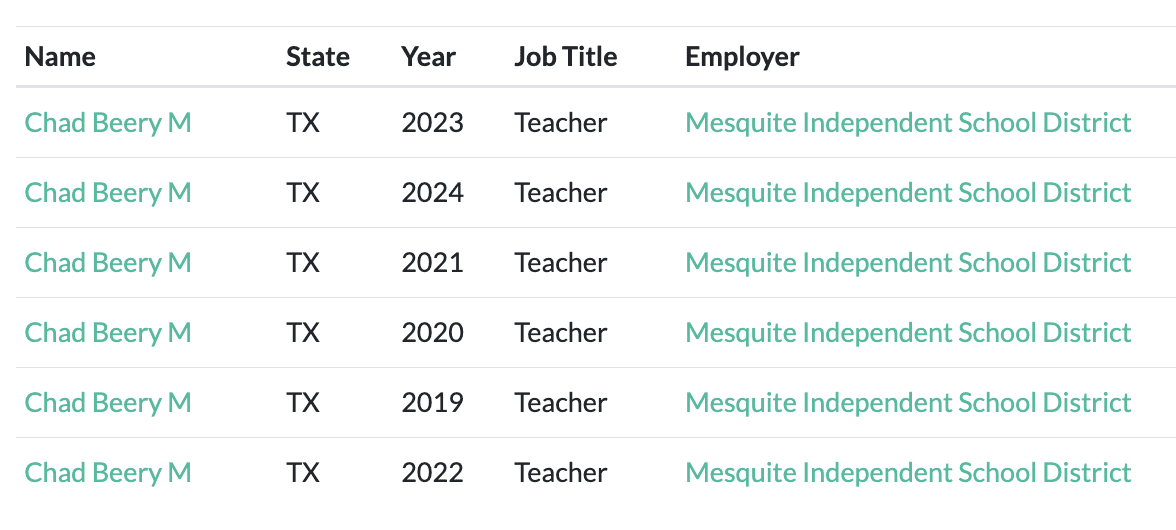The image size is (1176, 530).
Task: Open Chad Beery M link for 2023
Action: click(107, 123)
